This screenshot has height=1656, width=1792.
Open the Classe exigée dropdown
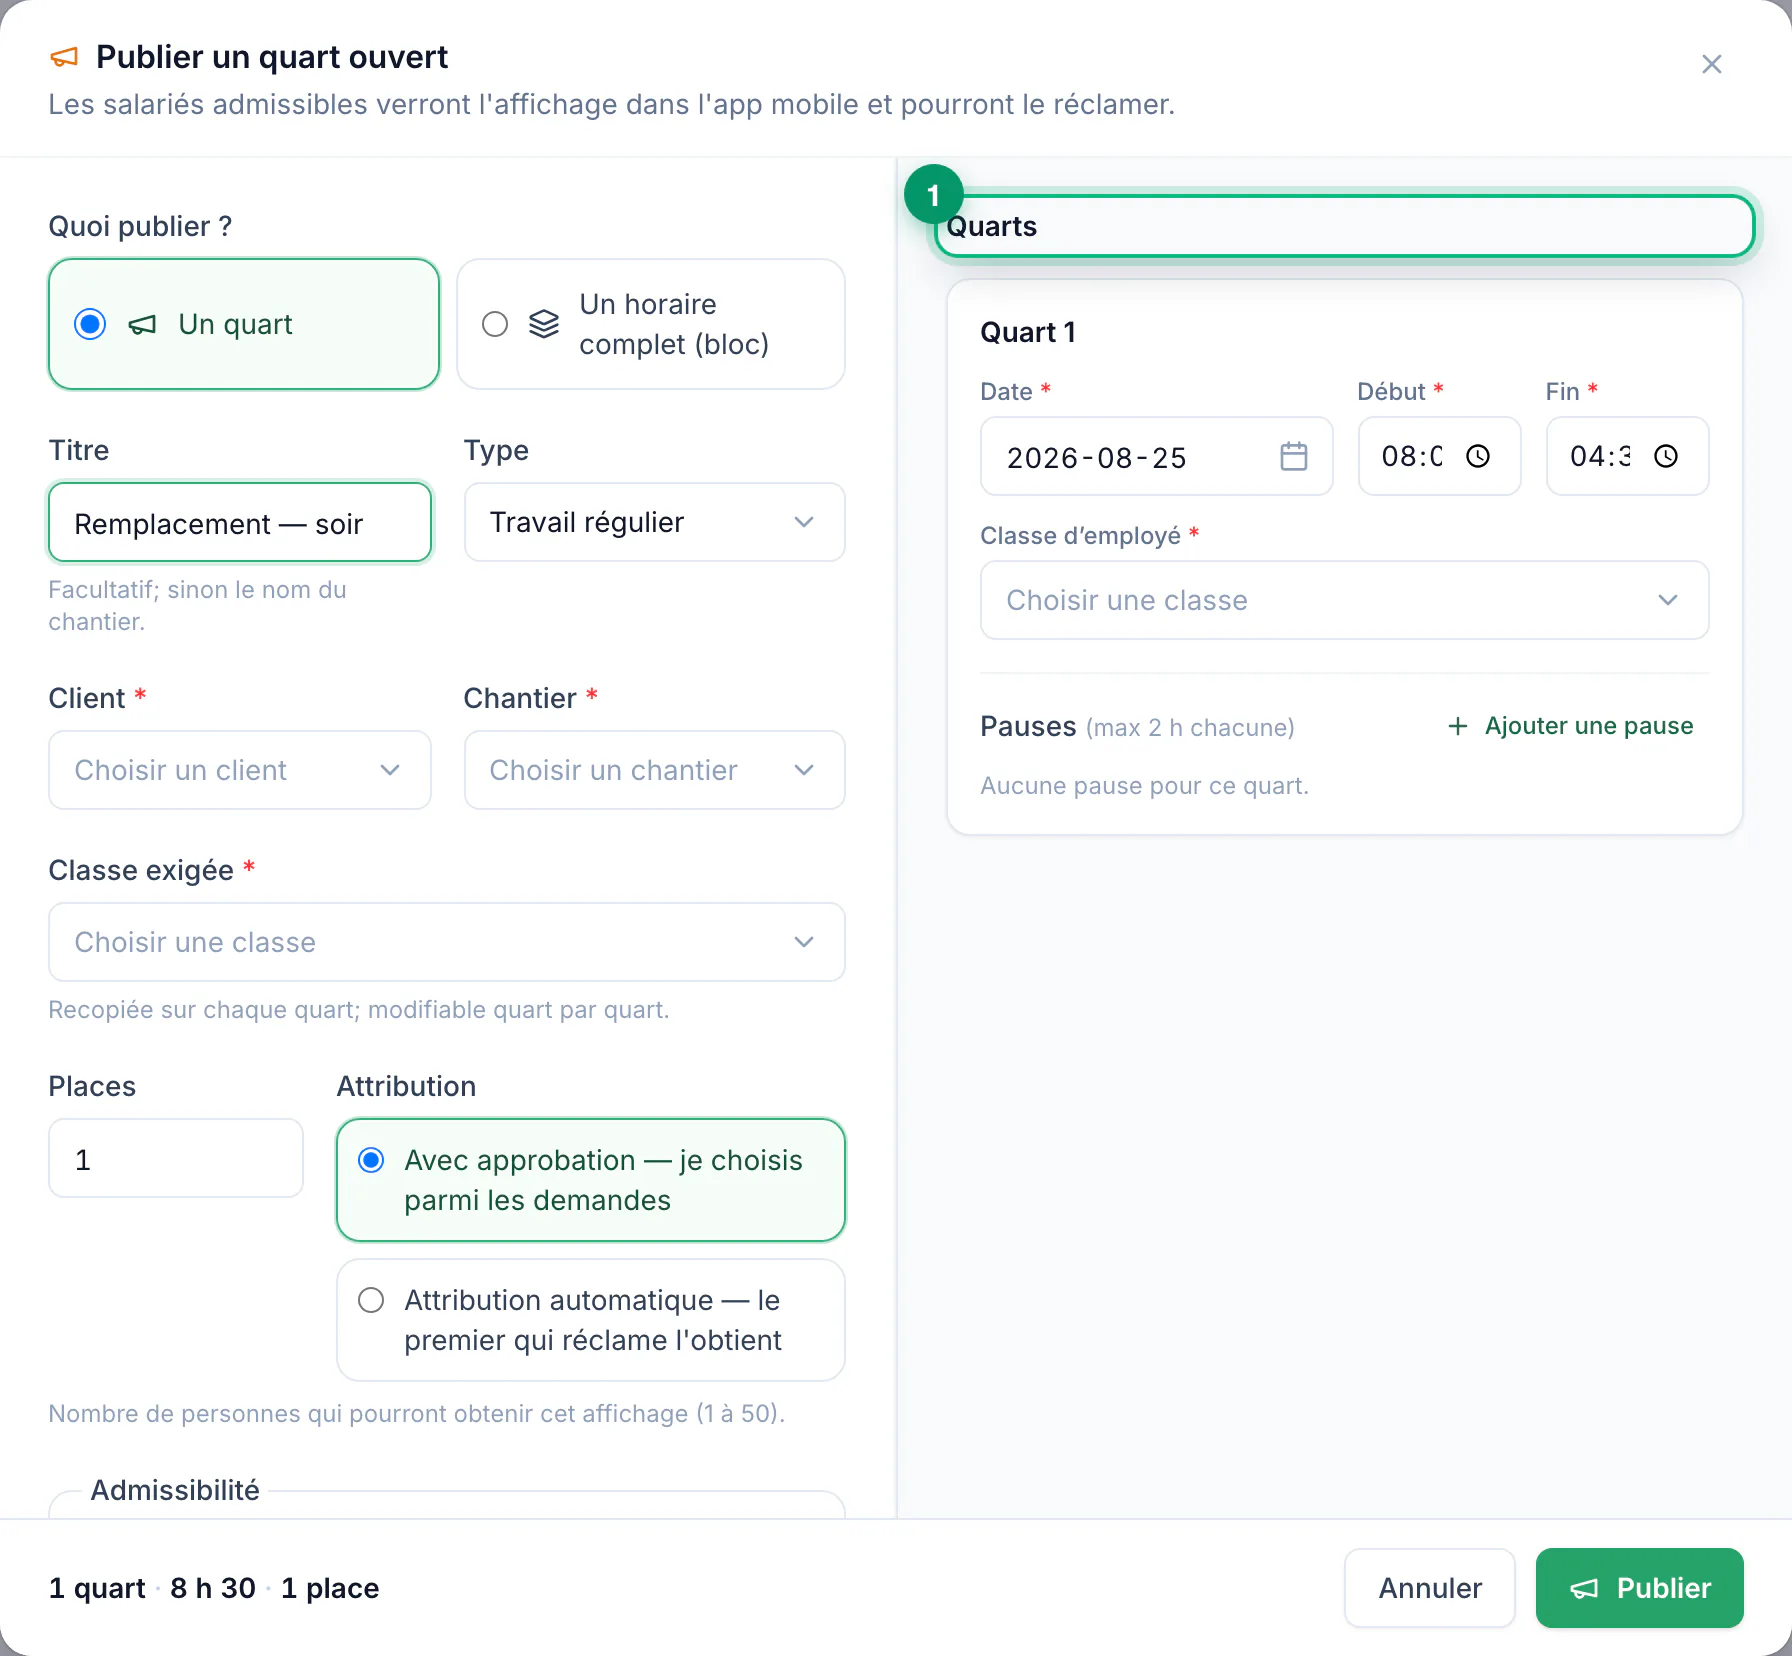447,942
